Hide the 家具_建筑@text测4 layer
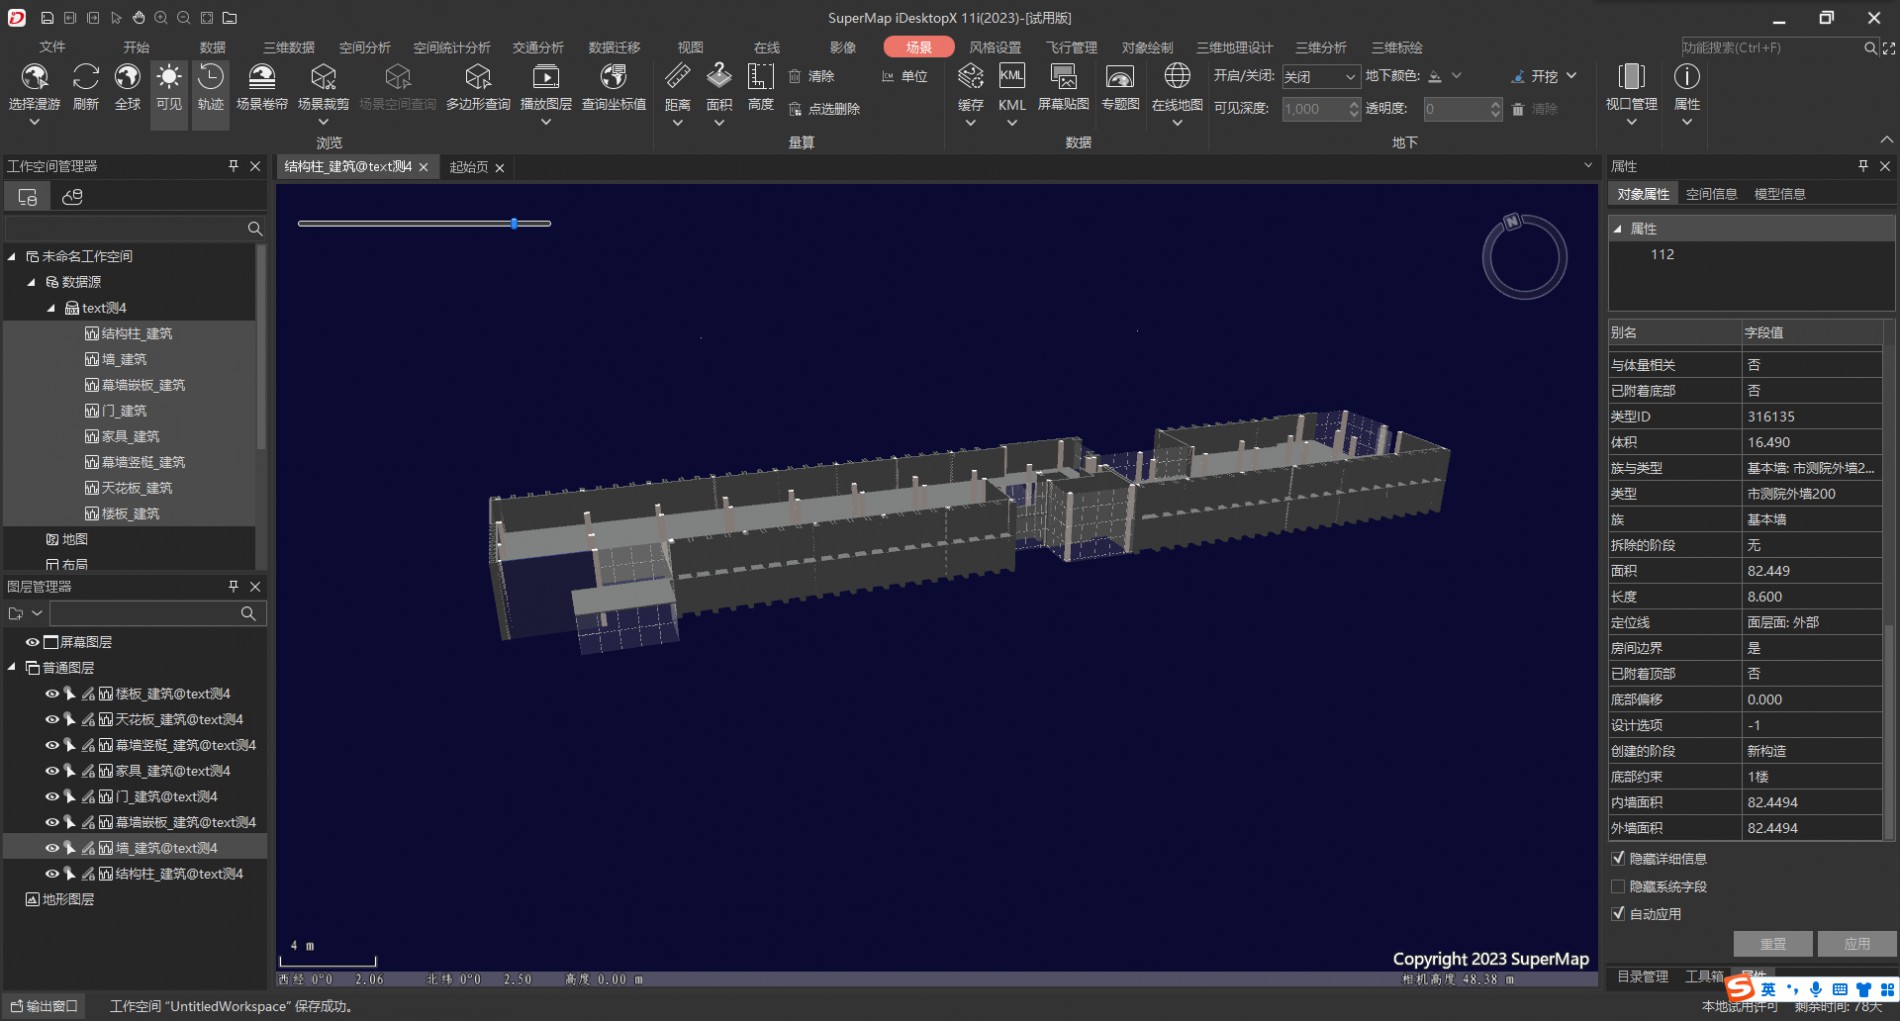1900x1021 pixels. 52,771
